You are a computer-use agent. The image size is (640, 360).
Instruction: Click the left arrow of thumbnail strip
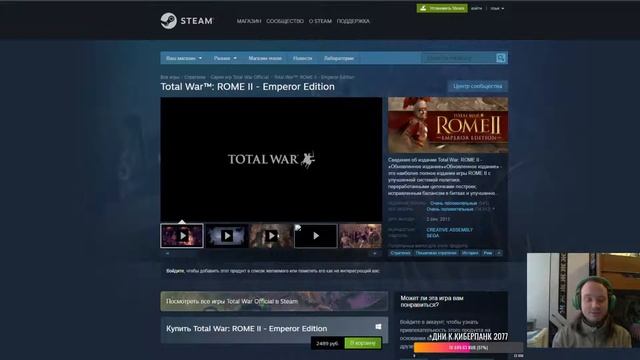pos(167,253)
